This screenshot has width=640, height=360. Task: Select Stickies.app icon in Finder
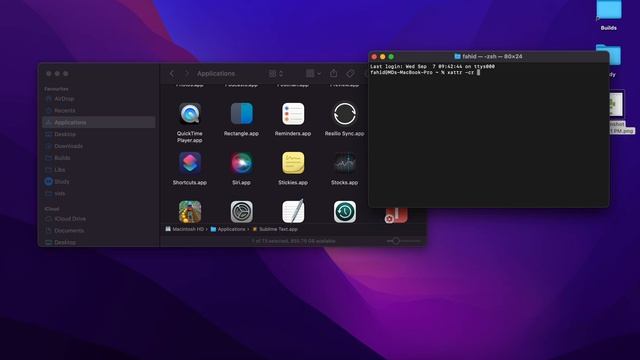pos(293,163)
